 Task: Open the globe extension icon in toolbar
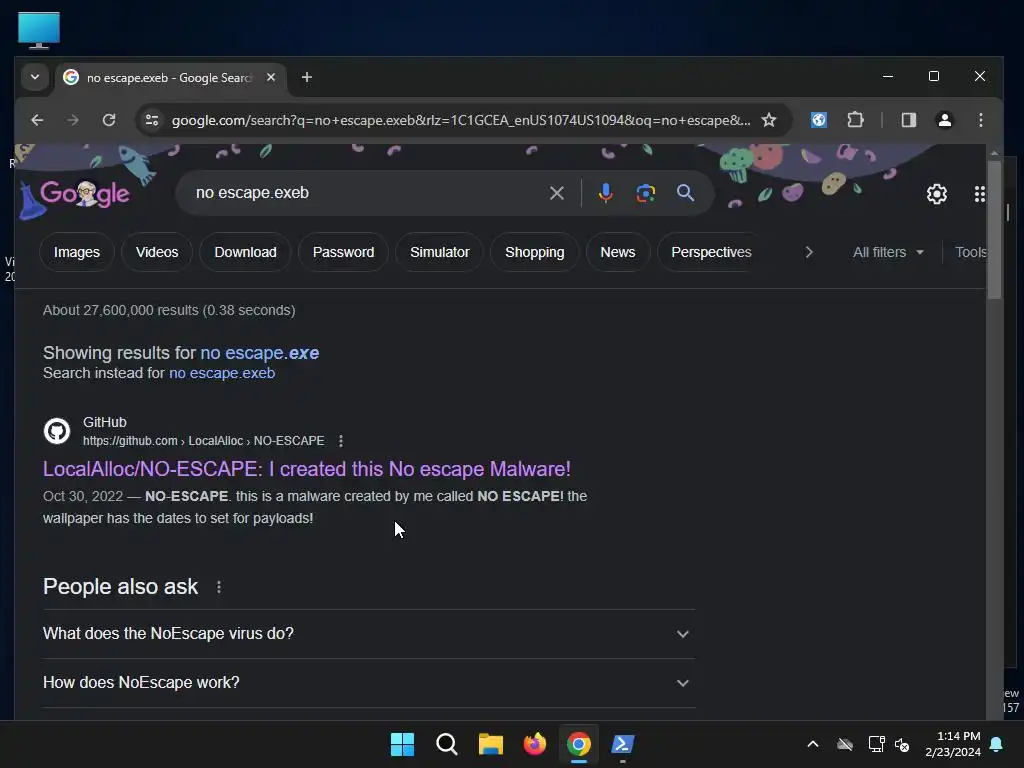pyautogui.click(x=819, y=120)
